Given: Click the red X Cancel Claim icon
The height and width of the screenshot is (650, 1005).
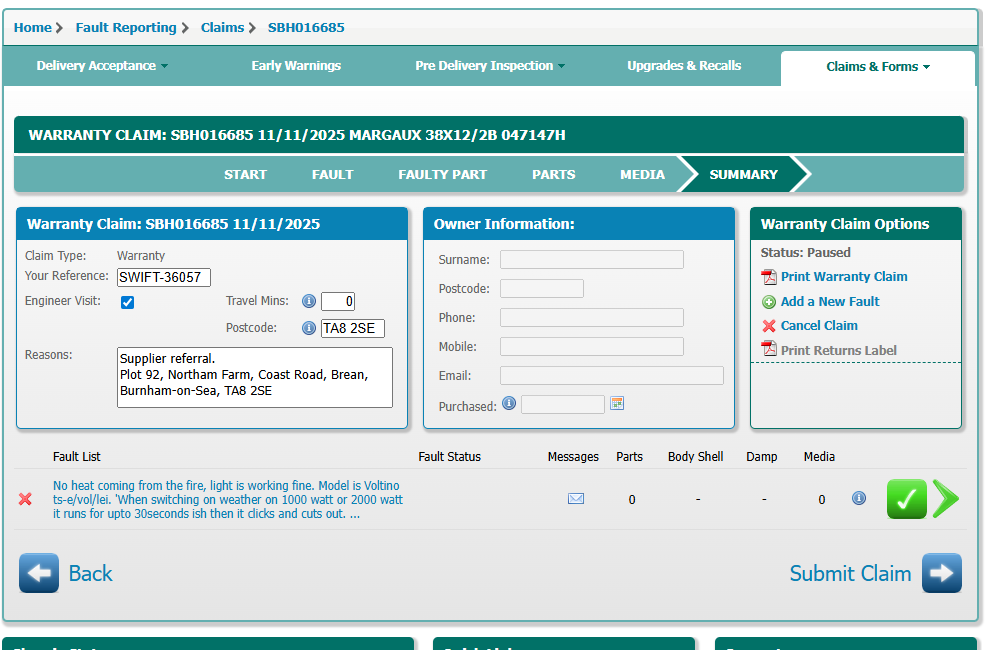Looking at the screenshot, I should coord(768,326).
